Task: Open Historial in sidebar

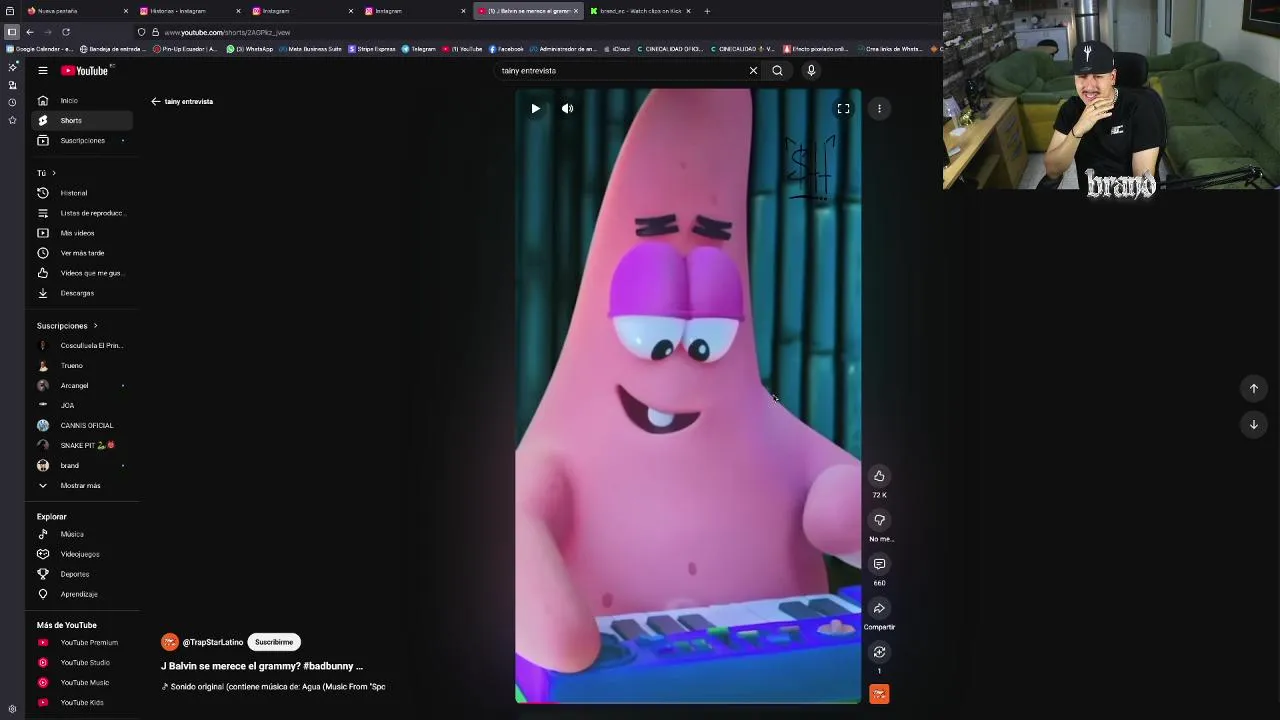Action: point(80,193)
